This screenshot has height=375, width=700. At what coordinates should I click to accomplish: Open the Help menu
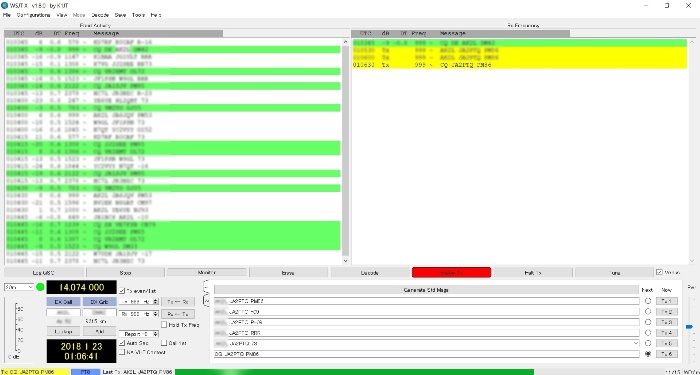point(156,15)
